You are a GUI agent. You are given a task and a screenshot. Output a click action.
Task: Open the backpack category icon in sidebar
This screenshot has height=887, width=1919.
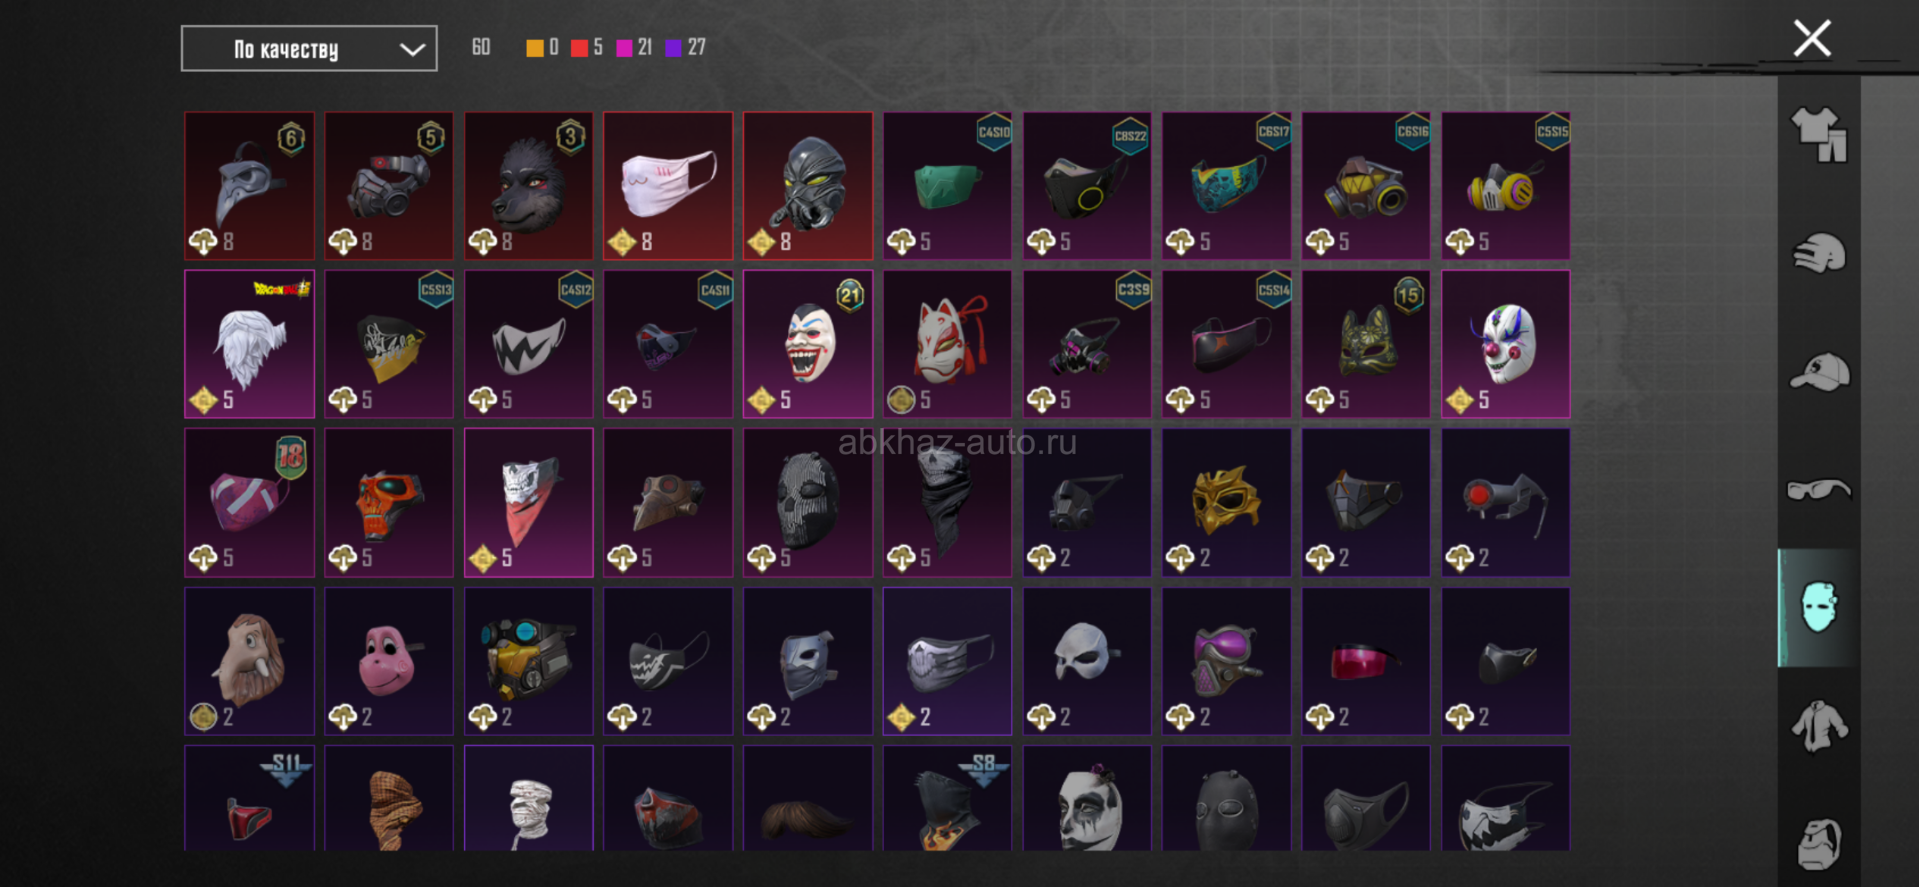(x=1819, y=845)
